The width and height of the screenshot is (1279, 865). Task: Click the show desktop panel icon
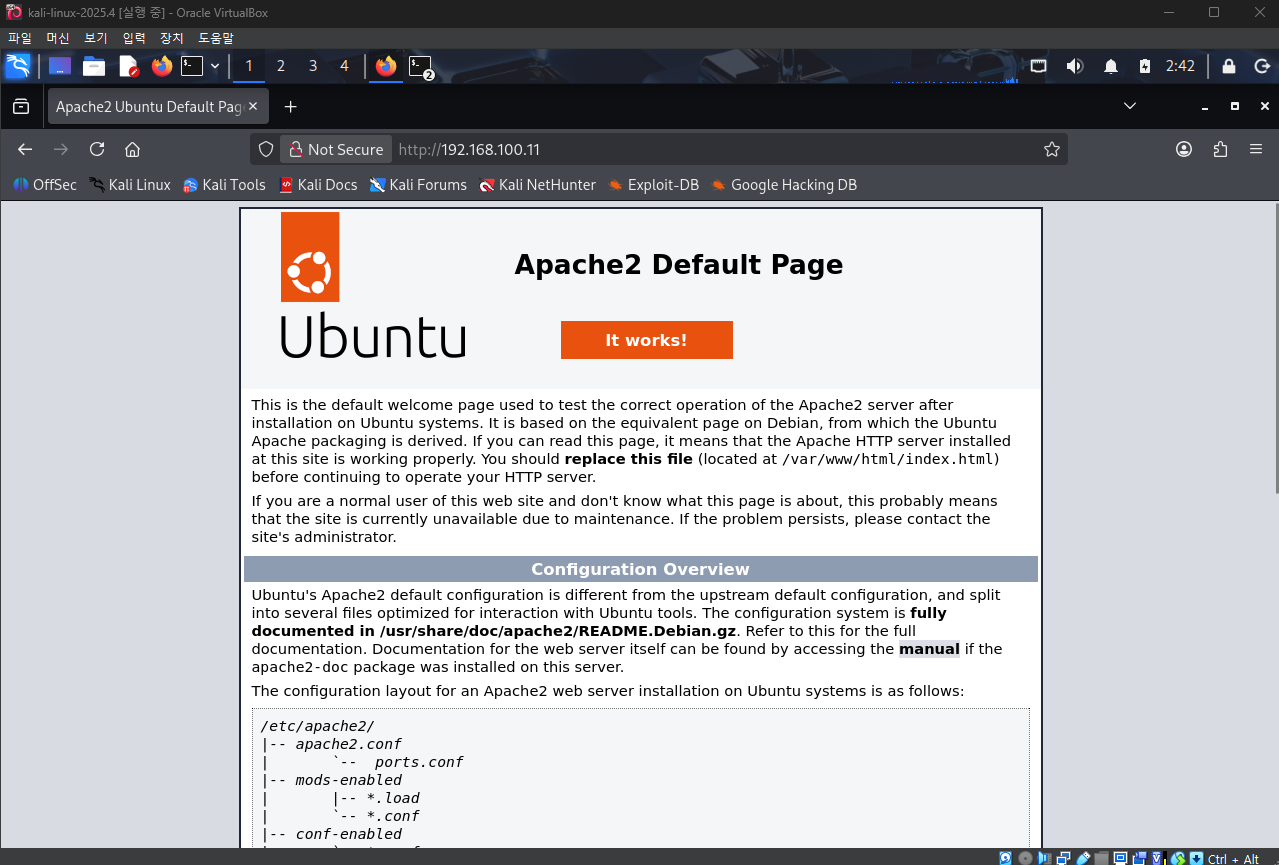point(60,66)
